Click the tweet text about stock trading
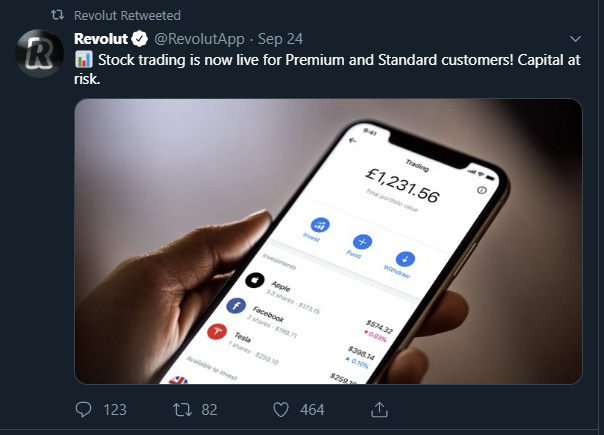604x435 pixels. pos(327,69)
